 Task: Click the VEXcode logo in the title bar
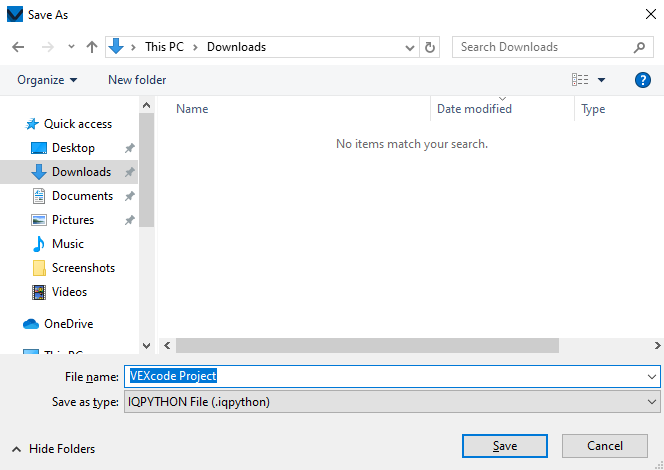coord(15,14)
